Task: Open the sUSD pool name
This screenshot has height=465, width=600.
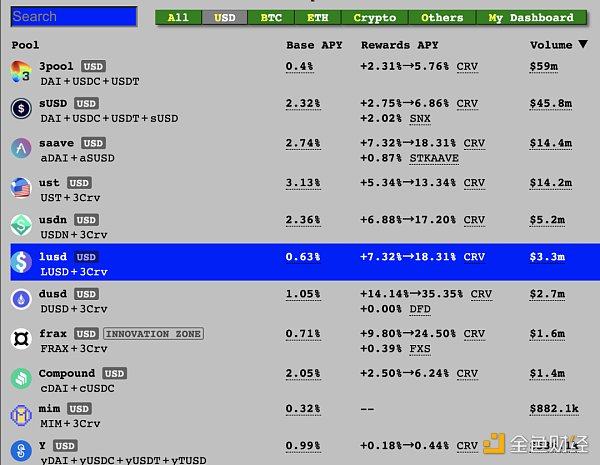Action: [x=53, y=103]
